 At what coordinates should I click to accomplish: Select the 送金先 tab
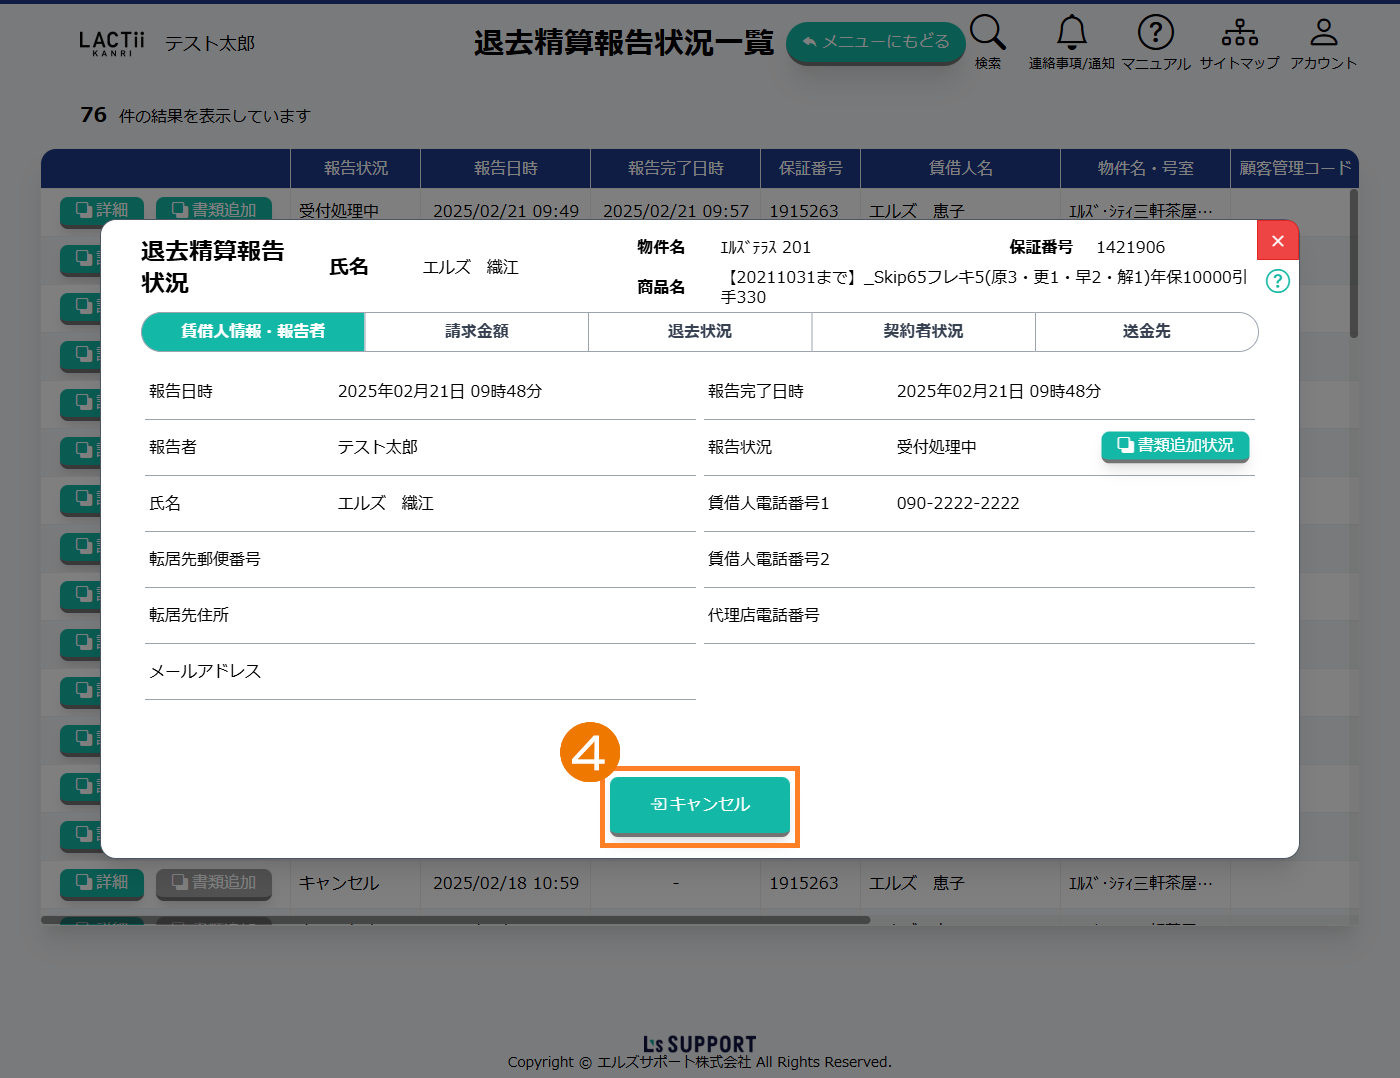pyautogui.click(x=1146, y=332)
